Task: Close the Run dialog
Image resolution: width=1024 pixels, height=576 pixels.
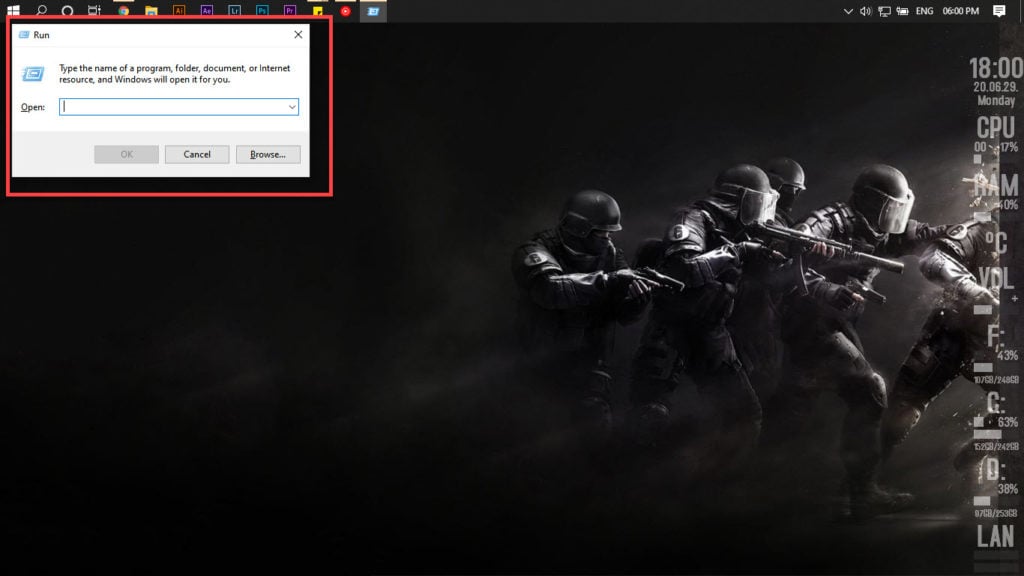Action: click(298, 35)
